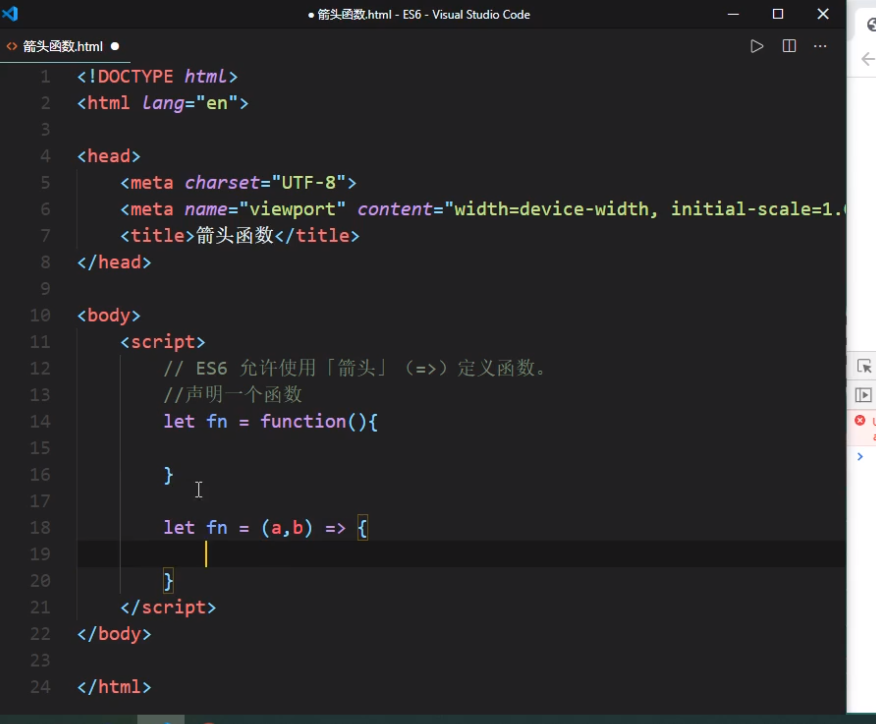The width and height of the screenshot is (876, 724).
Task: Click the charset="UTF-8" meta line
Action: pyautogui.click(x=239, y=183)
